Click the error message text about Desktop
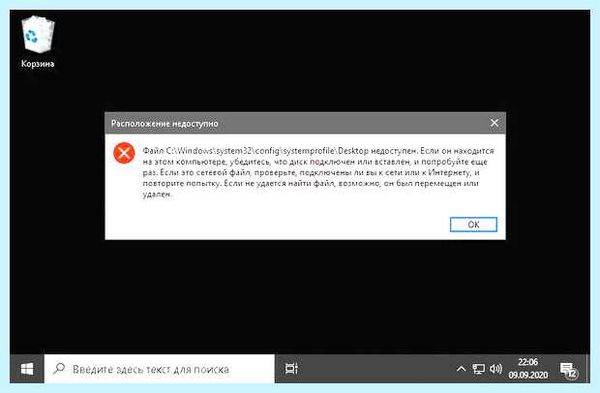This screenshot has height=393, width=600. point(318,172)
